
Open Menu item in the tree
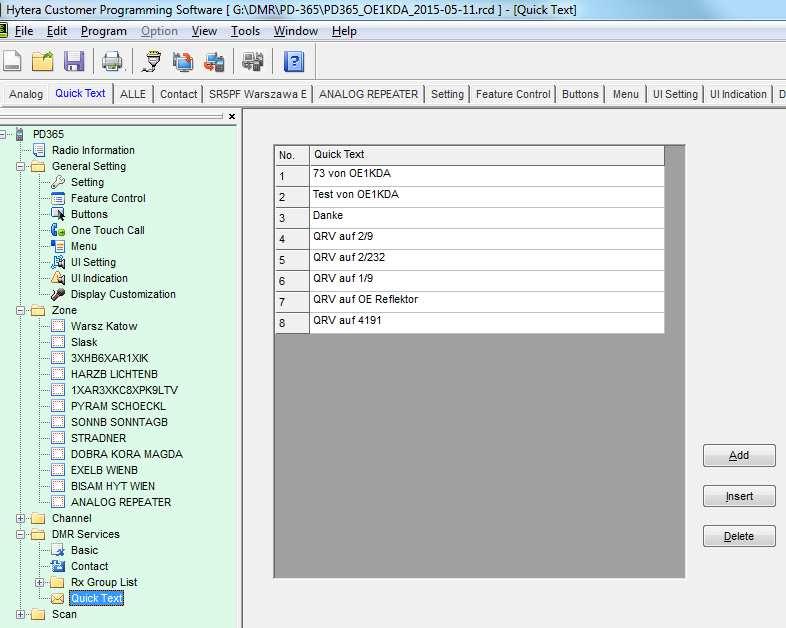pos(83,247)
